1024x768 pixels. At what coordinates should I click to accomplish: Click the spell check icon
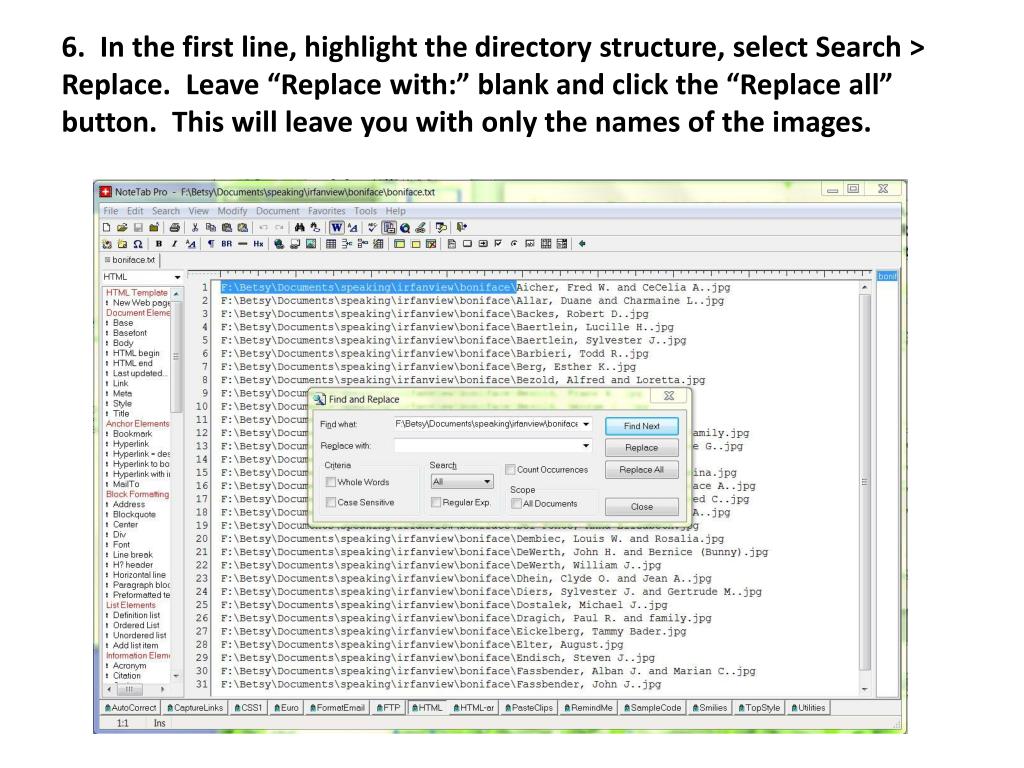coord(372,227)
